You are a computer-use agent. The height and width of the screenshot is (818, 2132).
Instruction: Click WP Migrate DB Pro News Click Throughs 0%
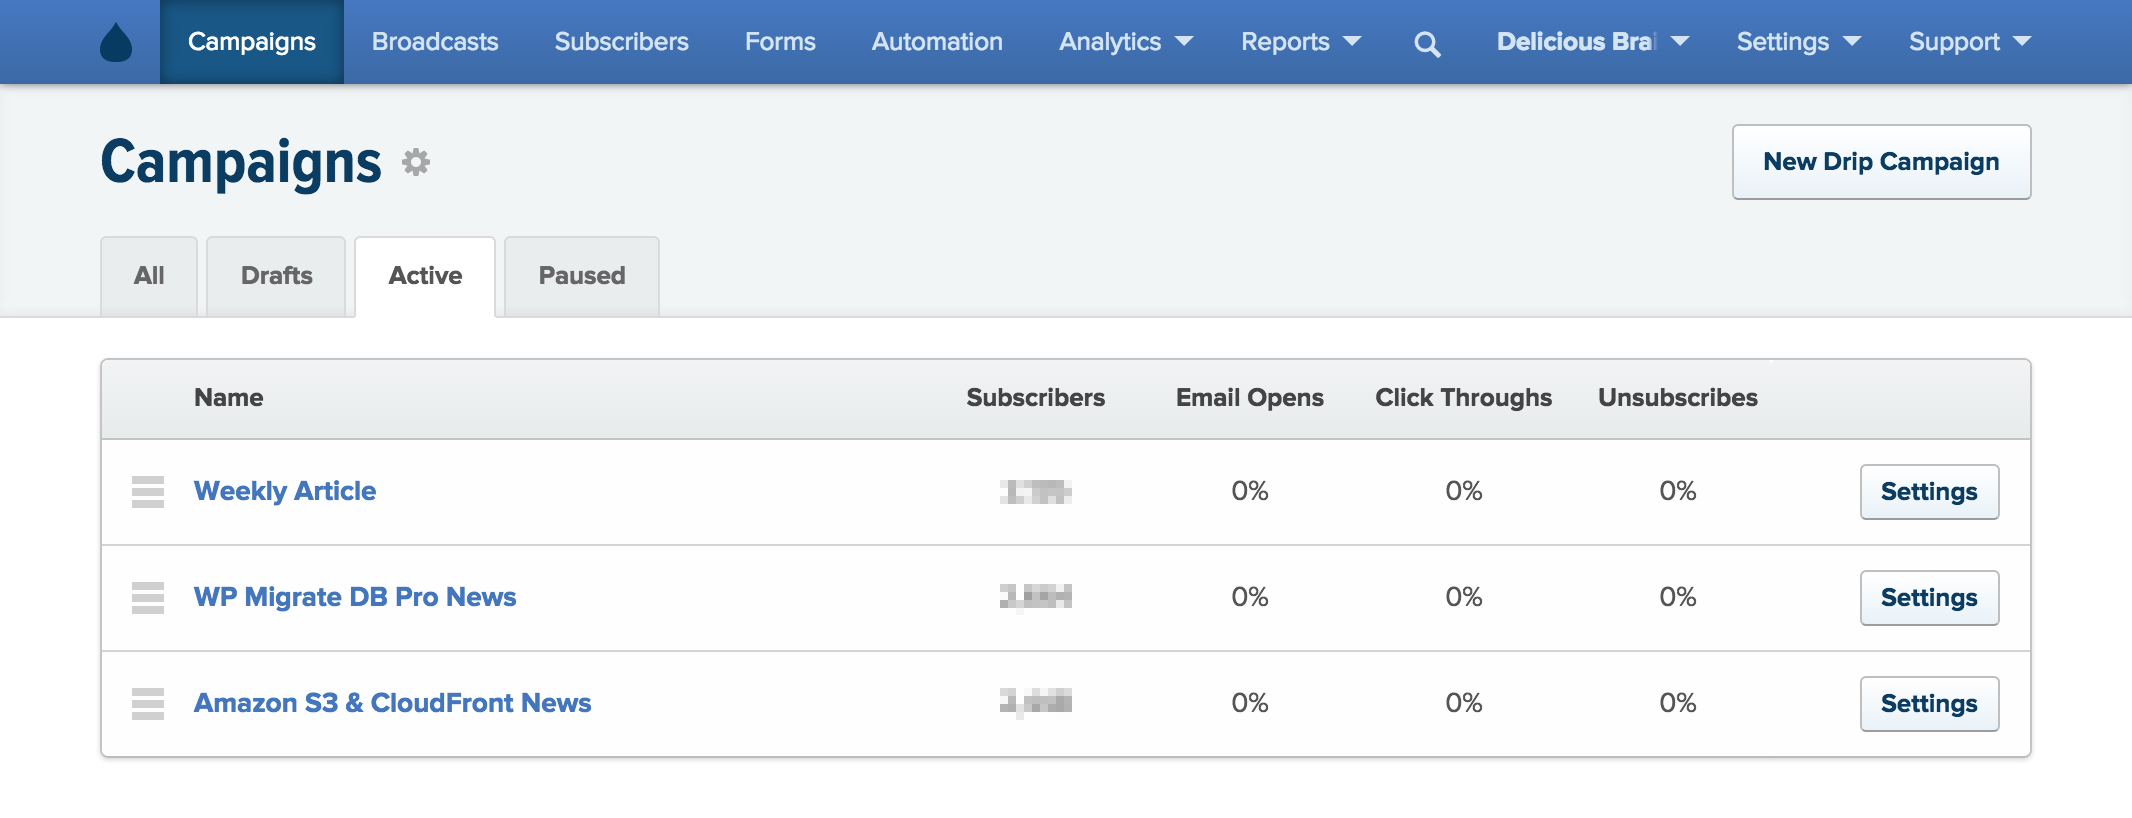(x=1464, y=597)
